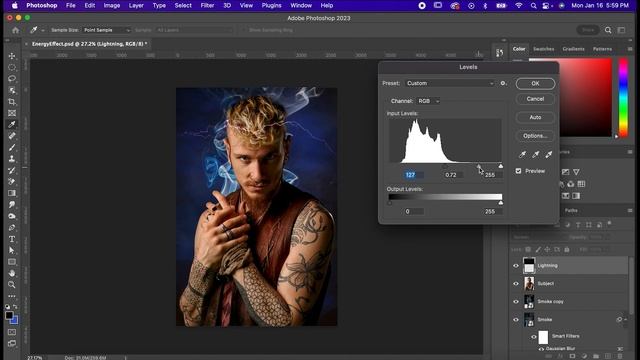The width and height of the screenshot is (640, 360).
Task: Pick the gray point eyedropper in Levels
Action: pyautogui.click(x=536, y=154)
